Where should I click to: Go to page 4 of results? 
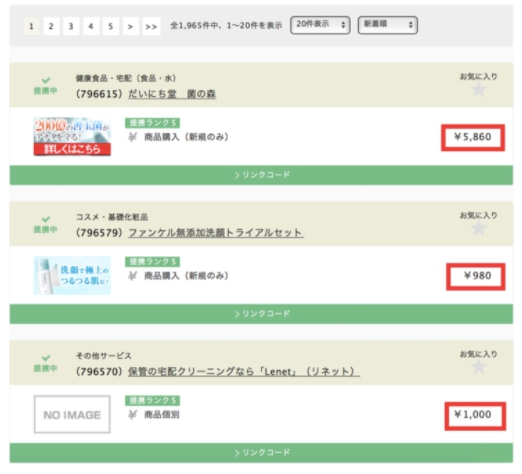tap(91, 26)
